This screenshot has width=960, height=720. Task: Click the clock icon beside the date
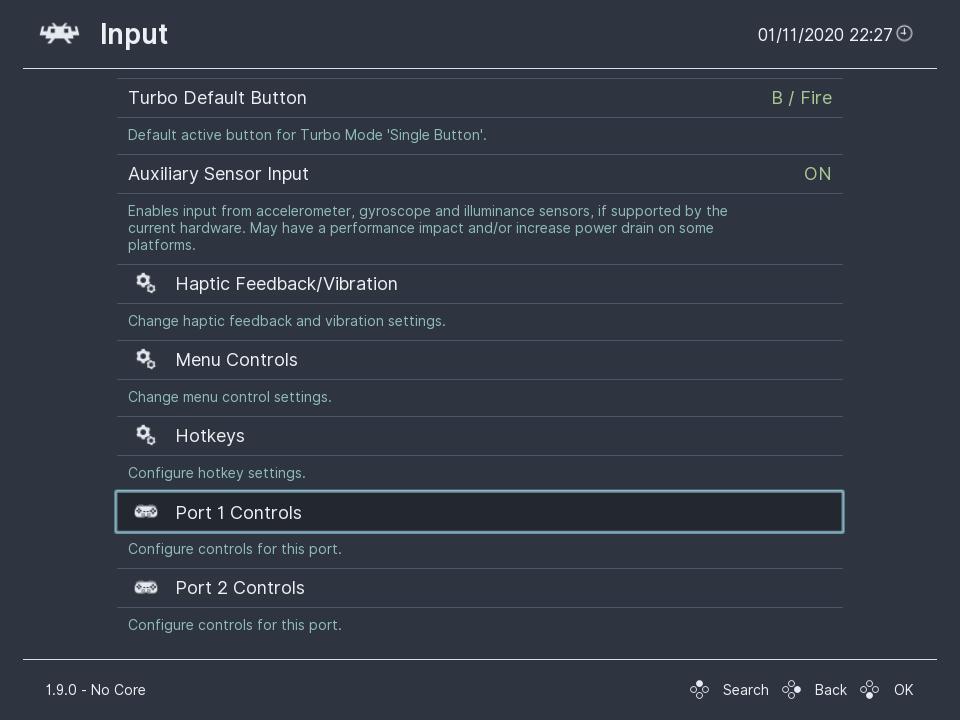pyautogui.click(x=904, y=33)
